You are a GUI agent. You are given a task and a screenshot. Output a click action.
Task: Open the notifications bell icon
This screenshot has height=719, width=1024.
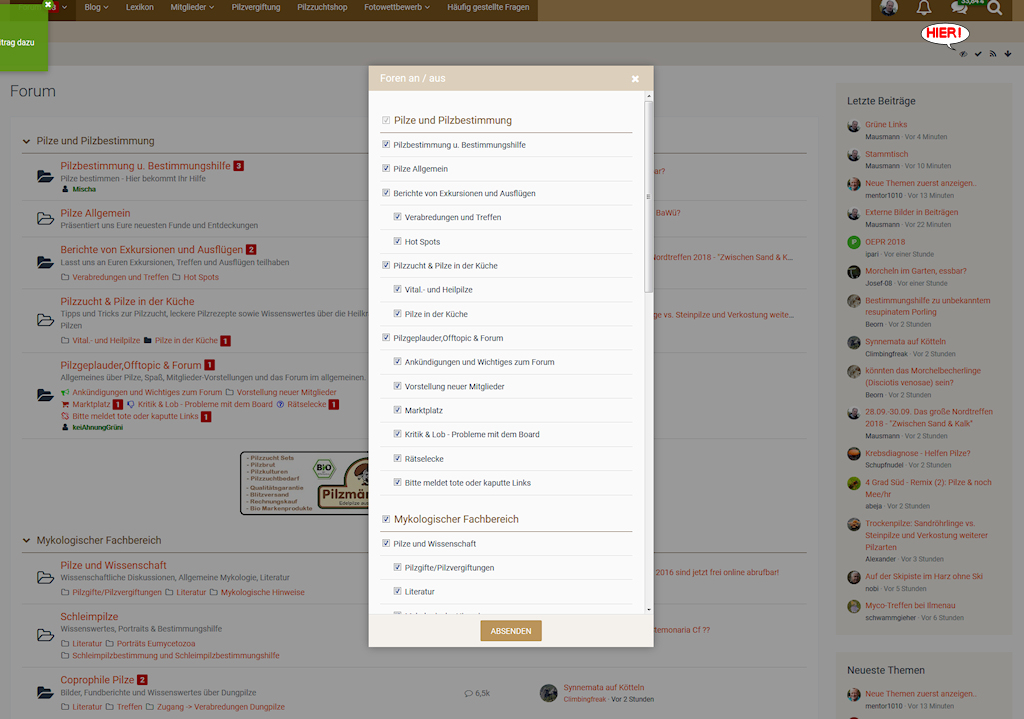point(924,9)
